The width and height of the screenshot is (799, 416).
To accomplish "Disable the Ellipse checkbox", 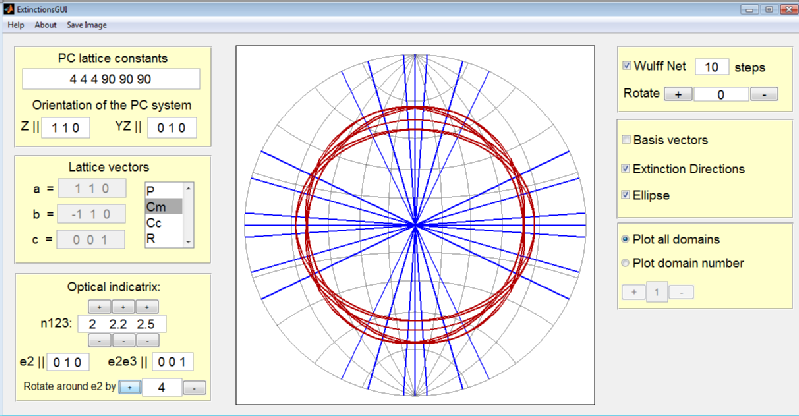I will click(627, 195).
